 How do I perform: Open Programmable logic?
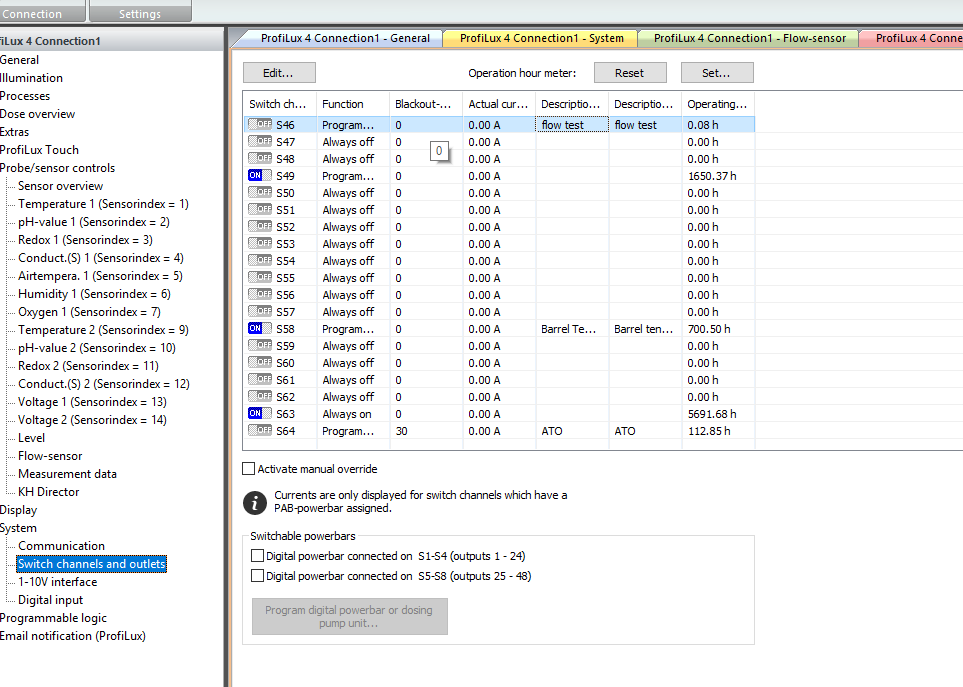(x=53, y=618)
